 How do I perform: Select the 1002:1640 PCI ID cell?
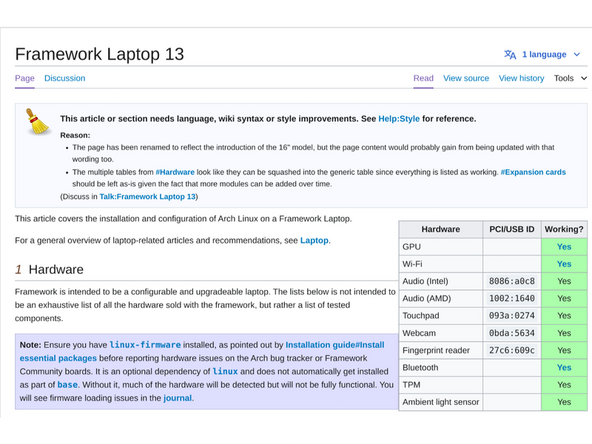tap(512, 298)
